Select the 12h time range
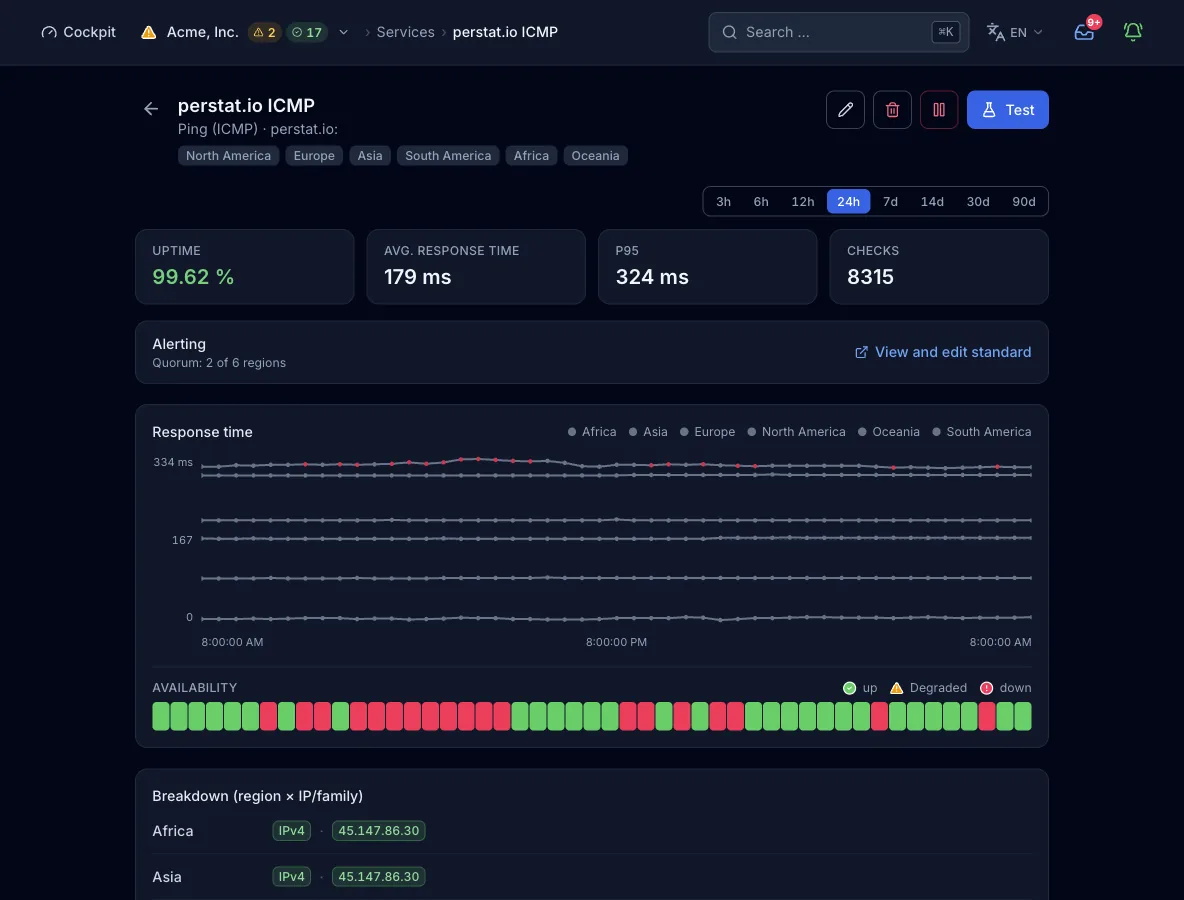The image size is (1184, 900). (x=803, y=202)
